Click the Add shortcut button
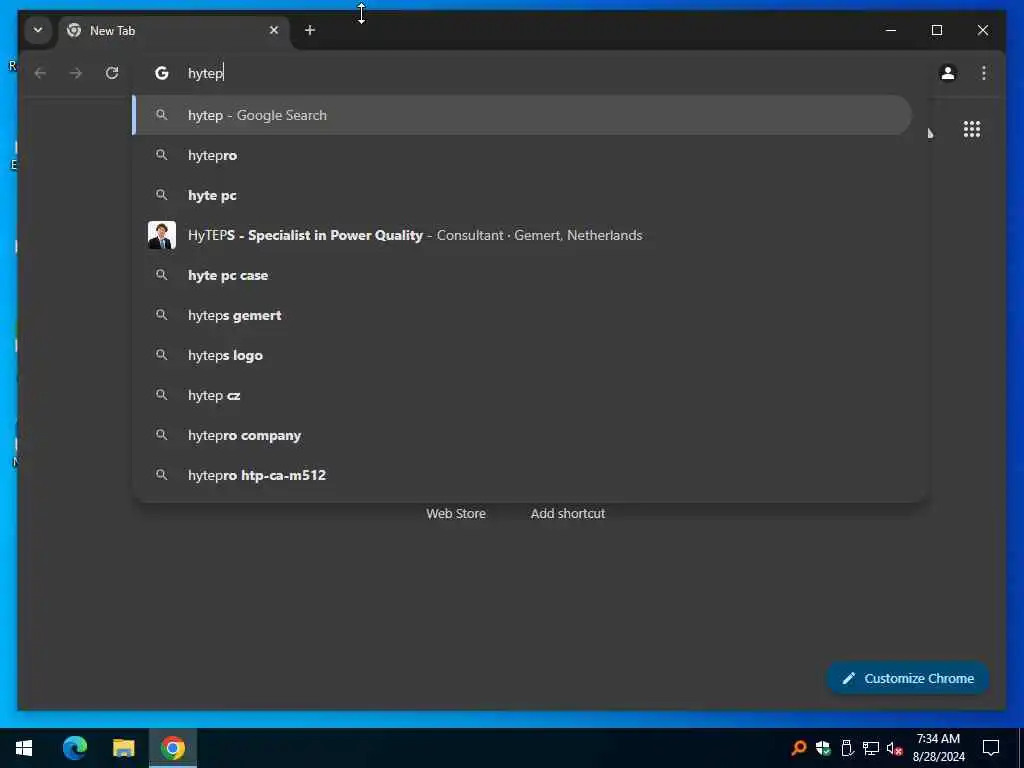 [568, 513]
